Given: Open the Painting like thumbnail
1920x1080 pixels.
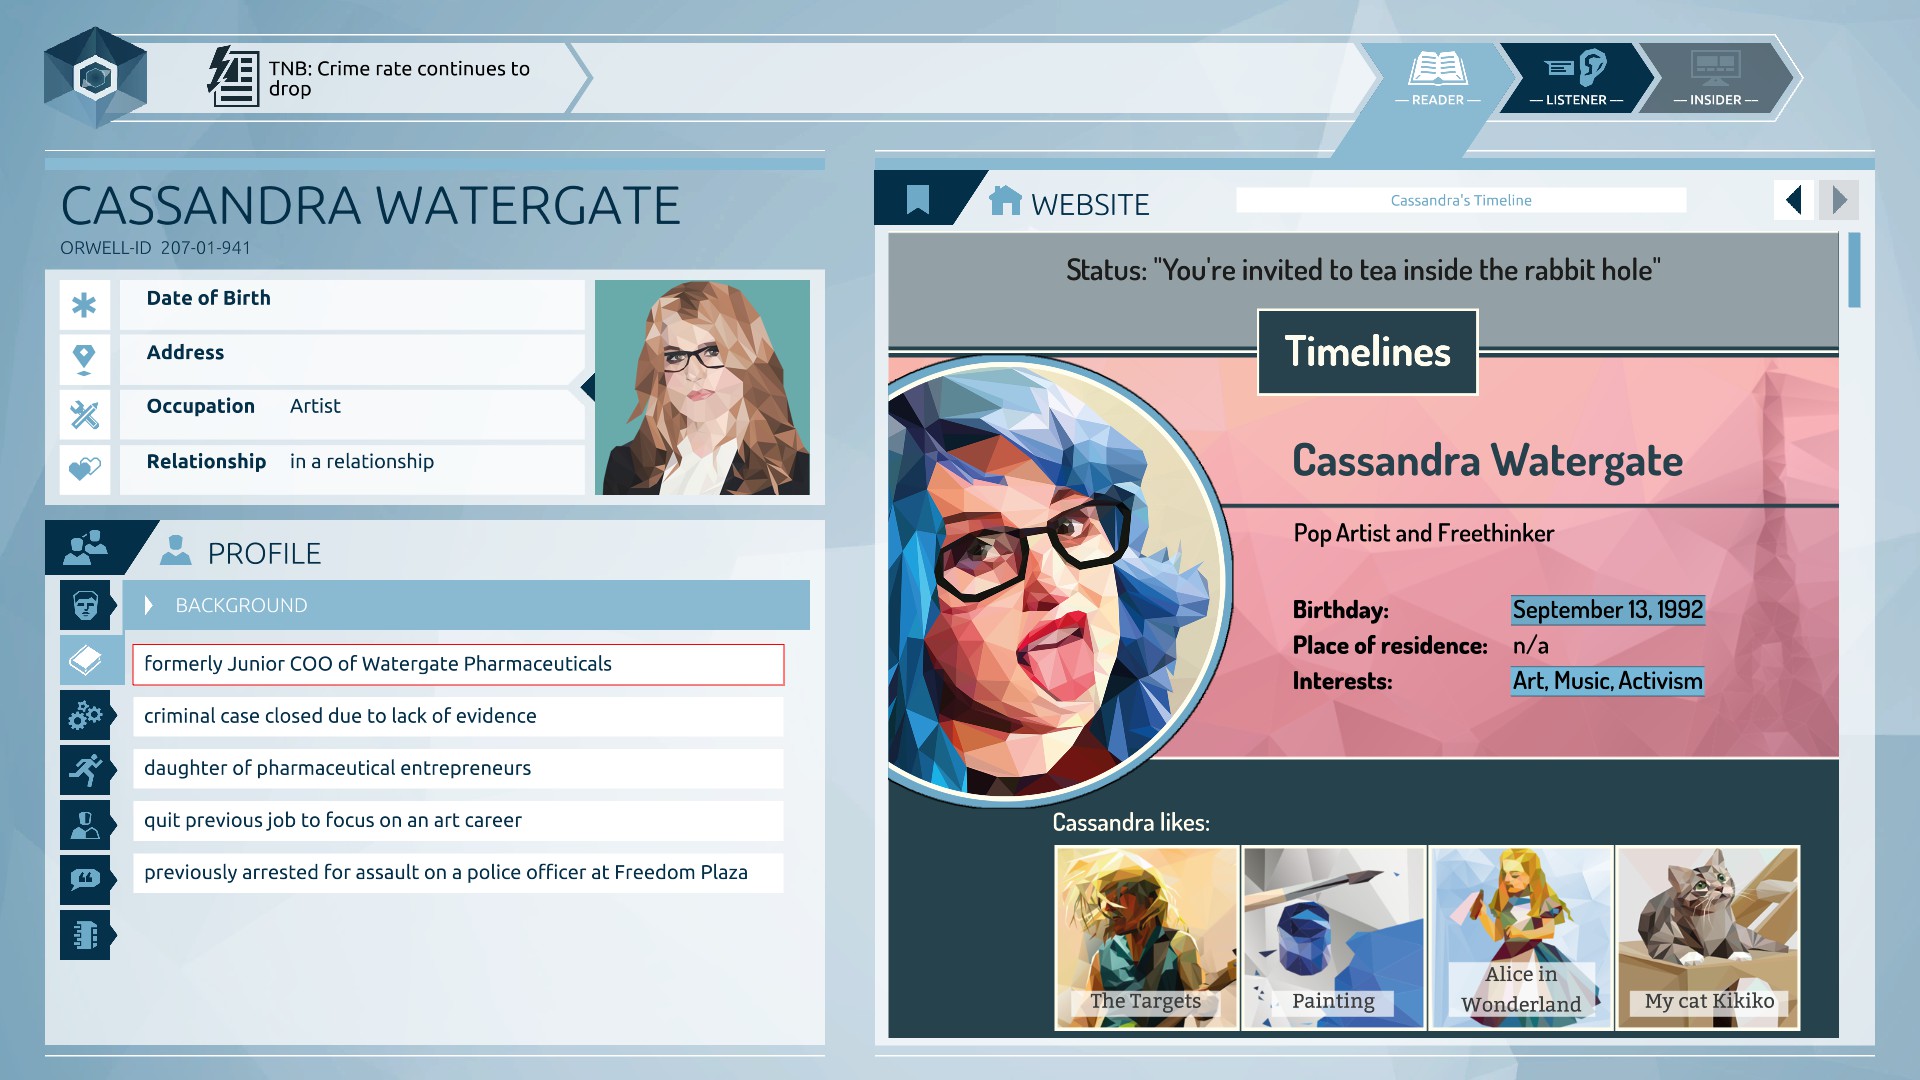Looking at the screenshot, I should [x=1333, y=937].
